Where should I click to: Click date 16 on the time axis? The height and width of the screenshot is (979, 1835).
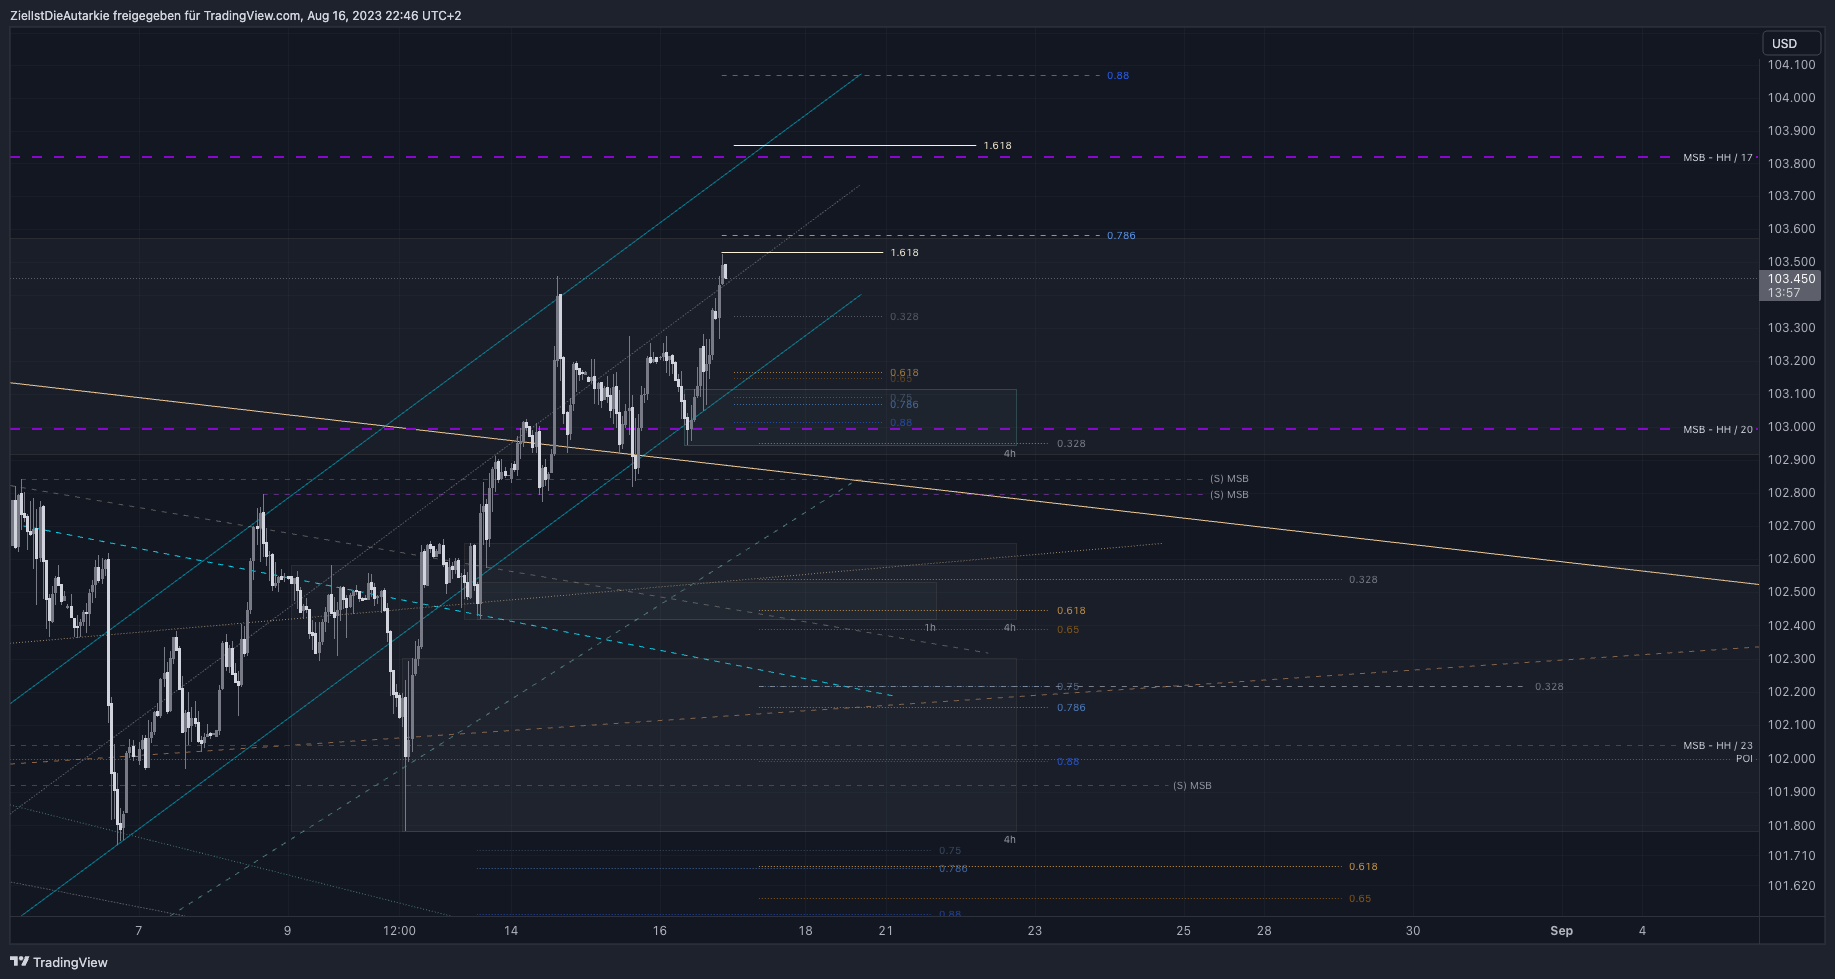(660, 931)
